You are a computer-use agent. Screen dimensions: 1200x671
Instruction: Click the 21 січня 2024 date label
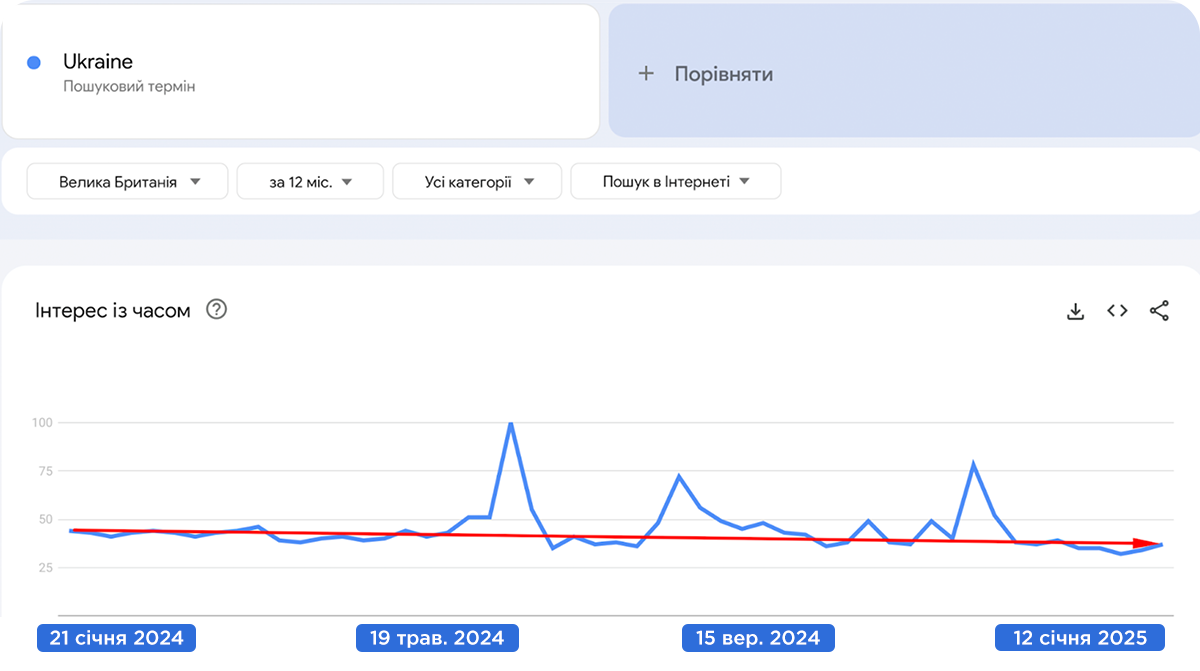pyautogui.click(x=116, y=638)
